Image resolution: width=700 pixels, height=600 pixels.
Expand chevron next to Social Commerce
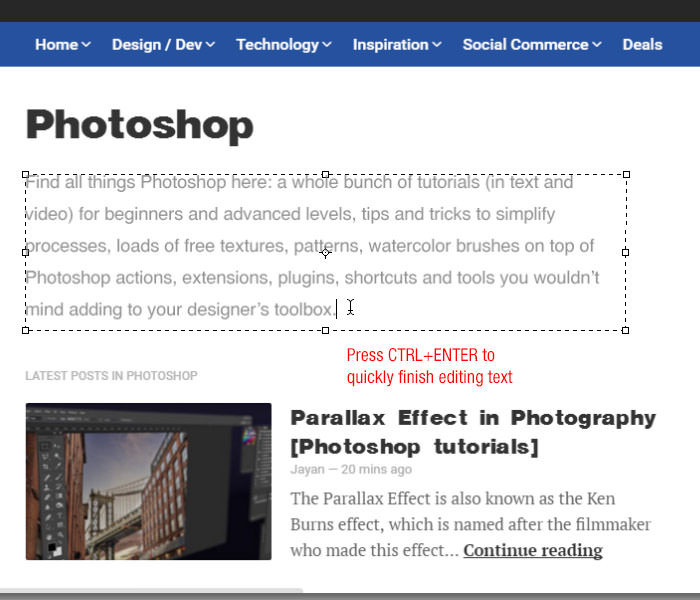597,45
